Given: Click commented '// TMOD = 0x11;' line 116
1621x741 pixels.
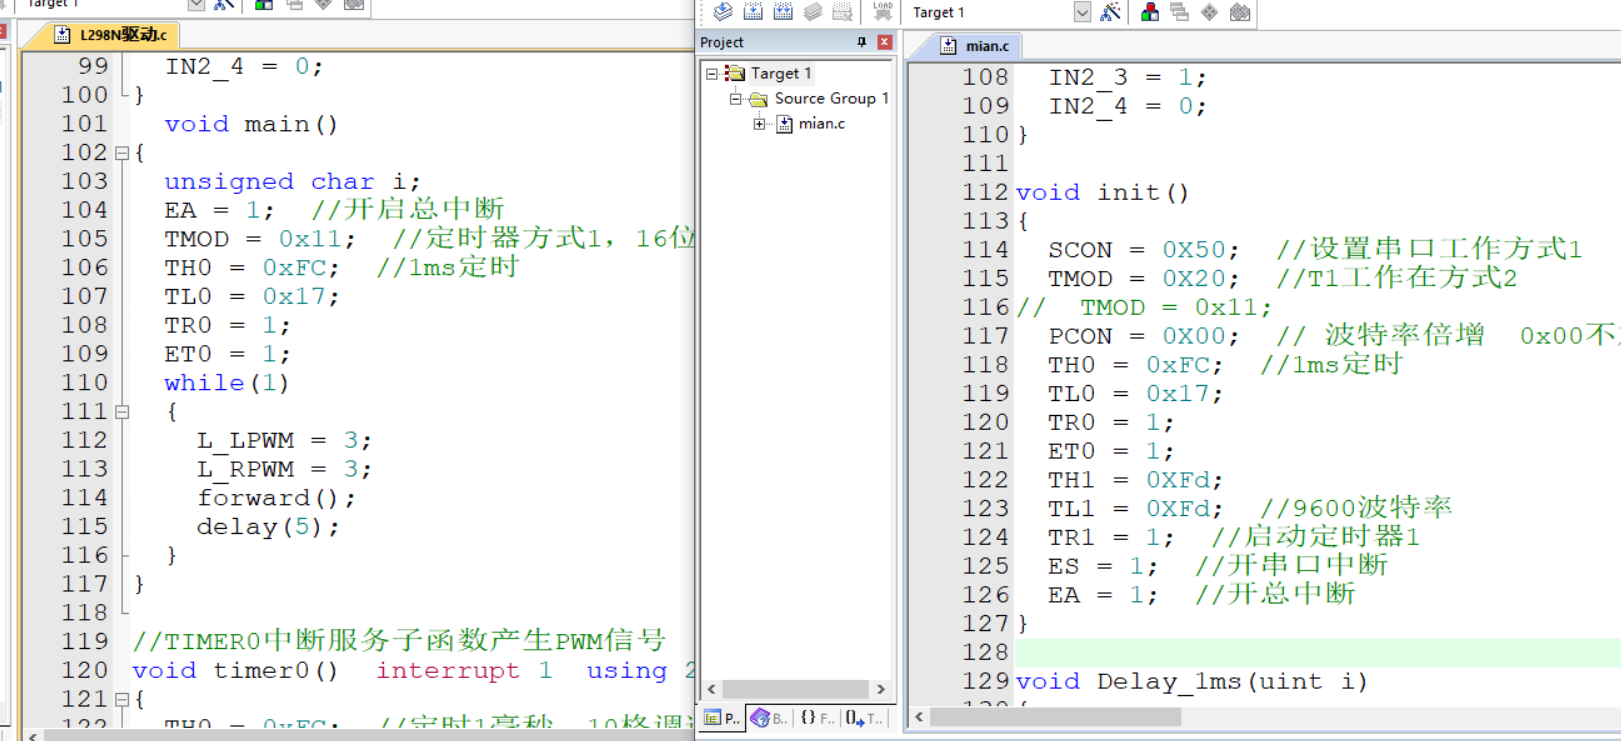Looking at the screenshot, I should [1144, 308].
